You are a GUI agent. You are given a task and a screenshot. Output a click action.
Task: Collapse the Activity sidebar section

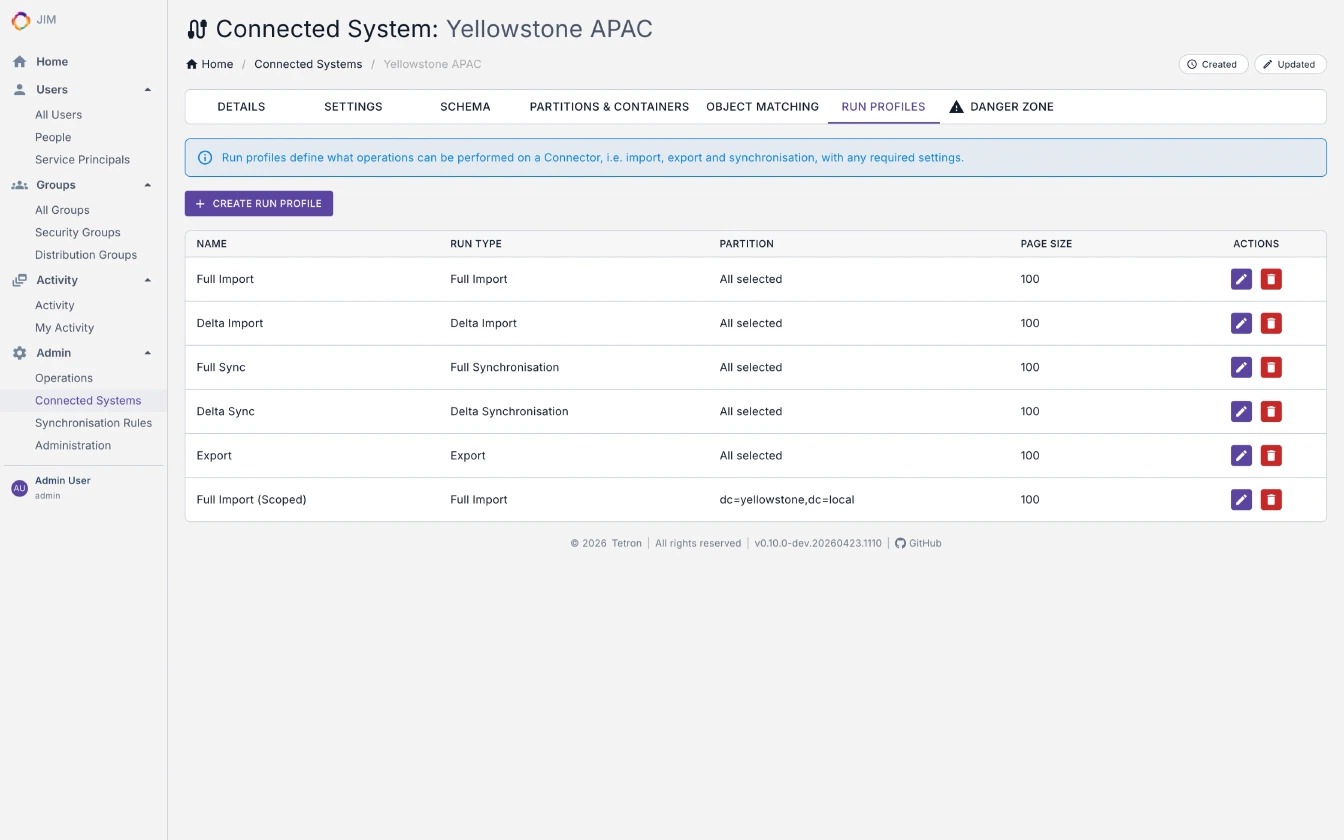click(148, 280)
